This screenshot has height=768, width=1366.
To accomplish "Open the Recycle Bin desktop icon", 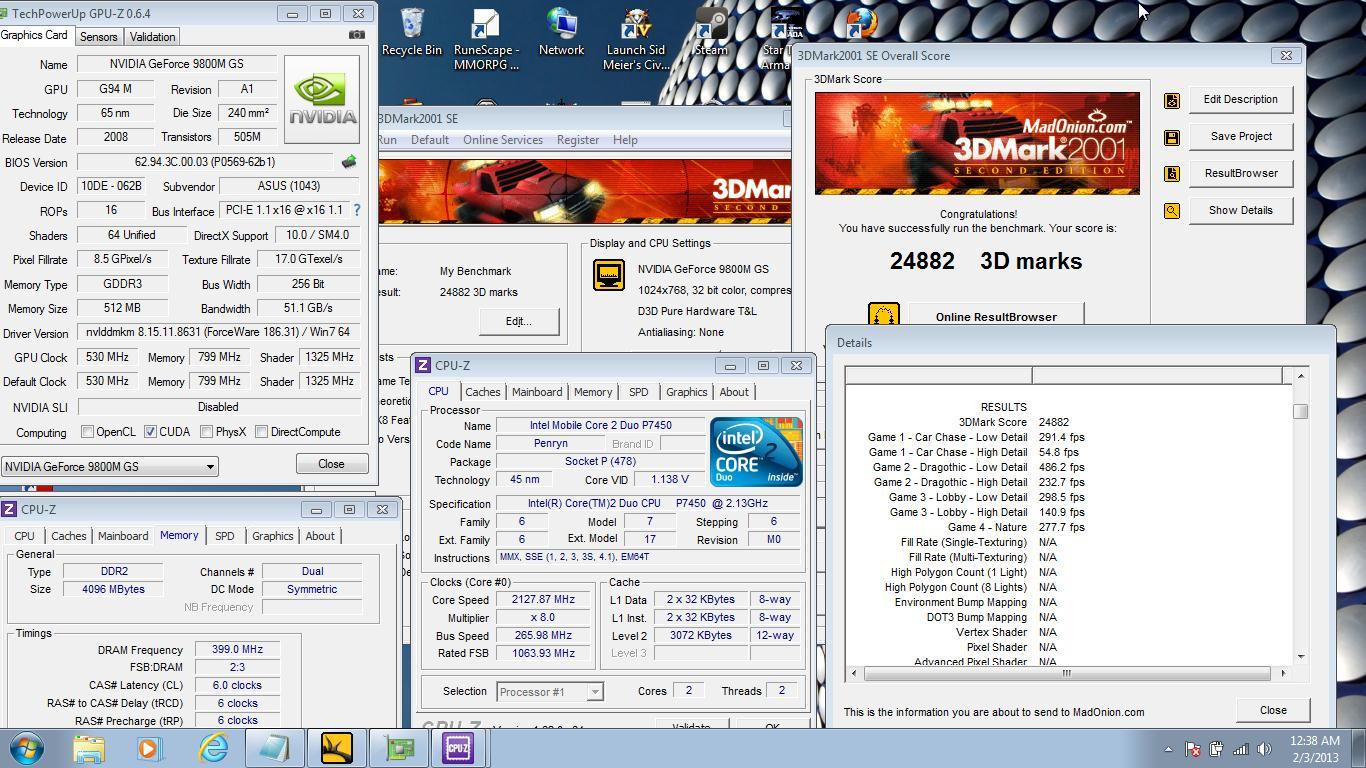I will pyautogui.click(x=412, y=32).
